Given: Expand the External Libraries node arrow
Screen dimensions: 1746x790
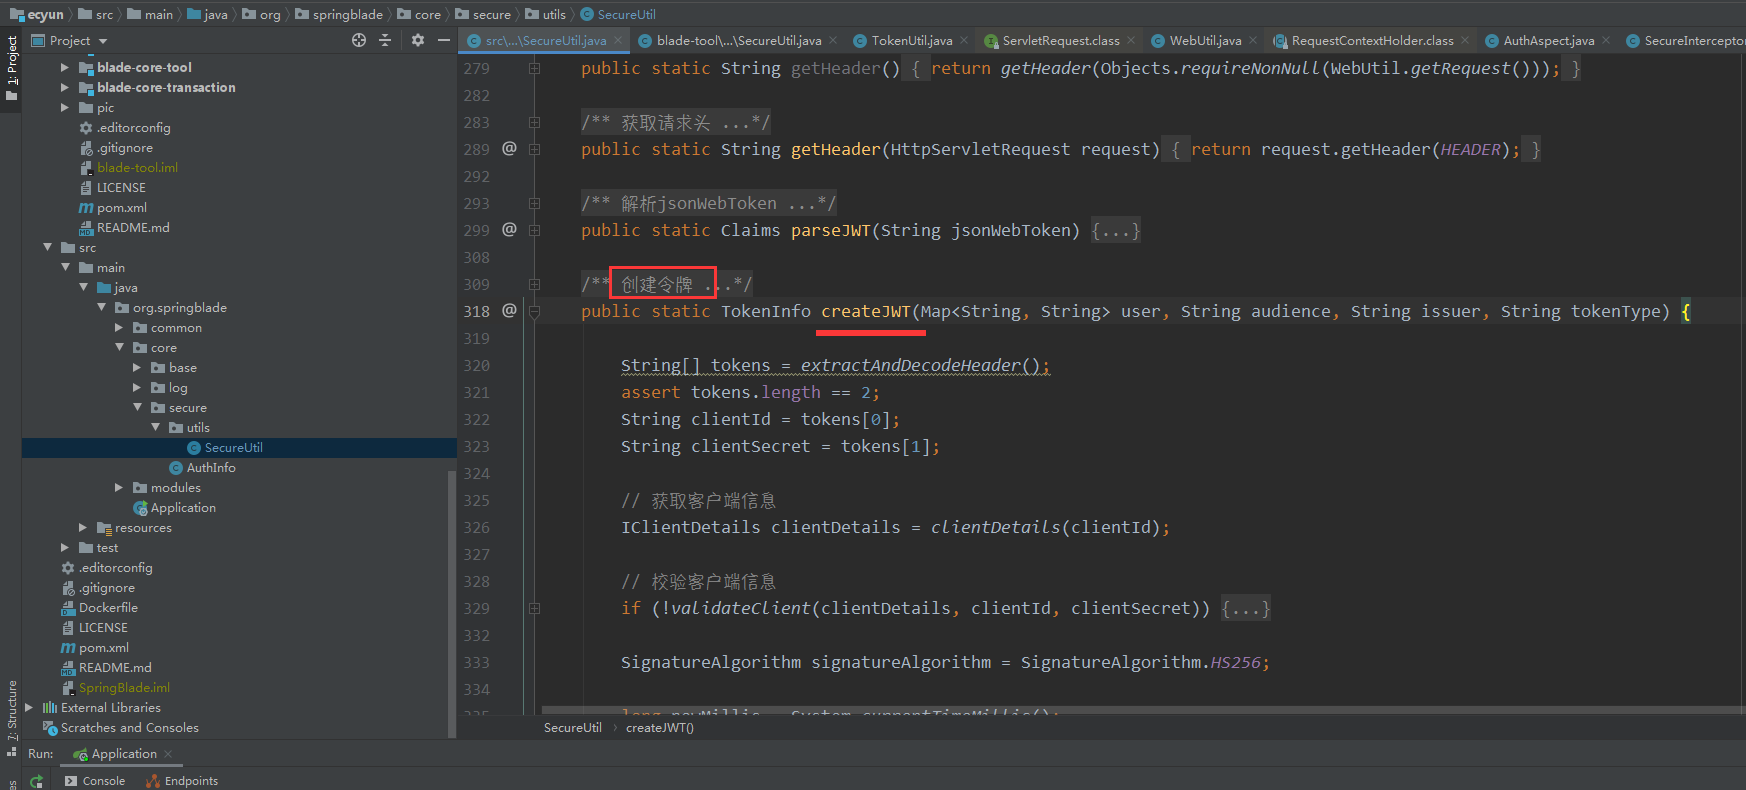Looking at the screenshot, I should pos(29,707).
